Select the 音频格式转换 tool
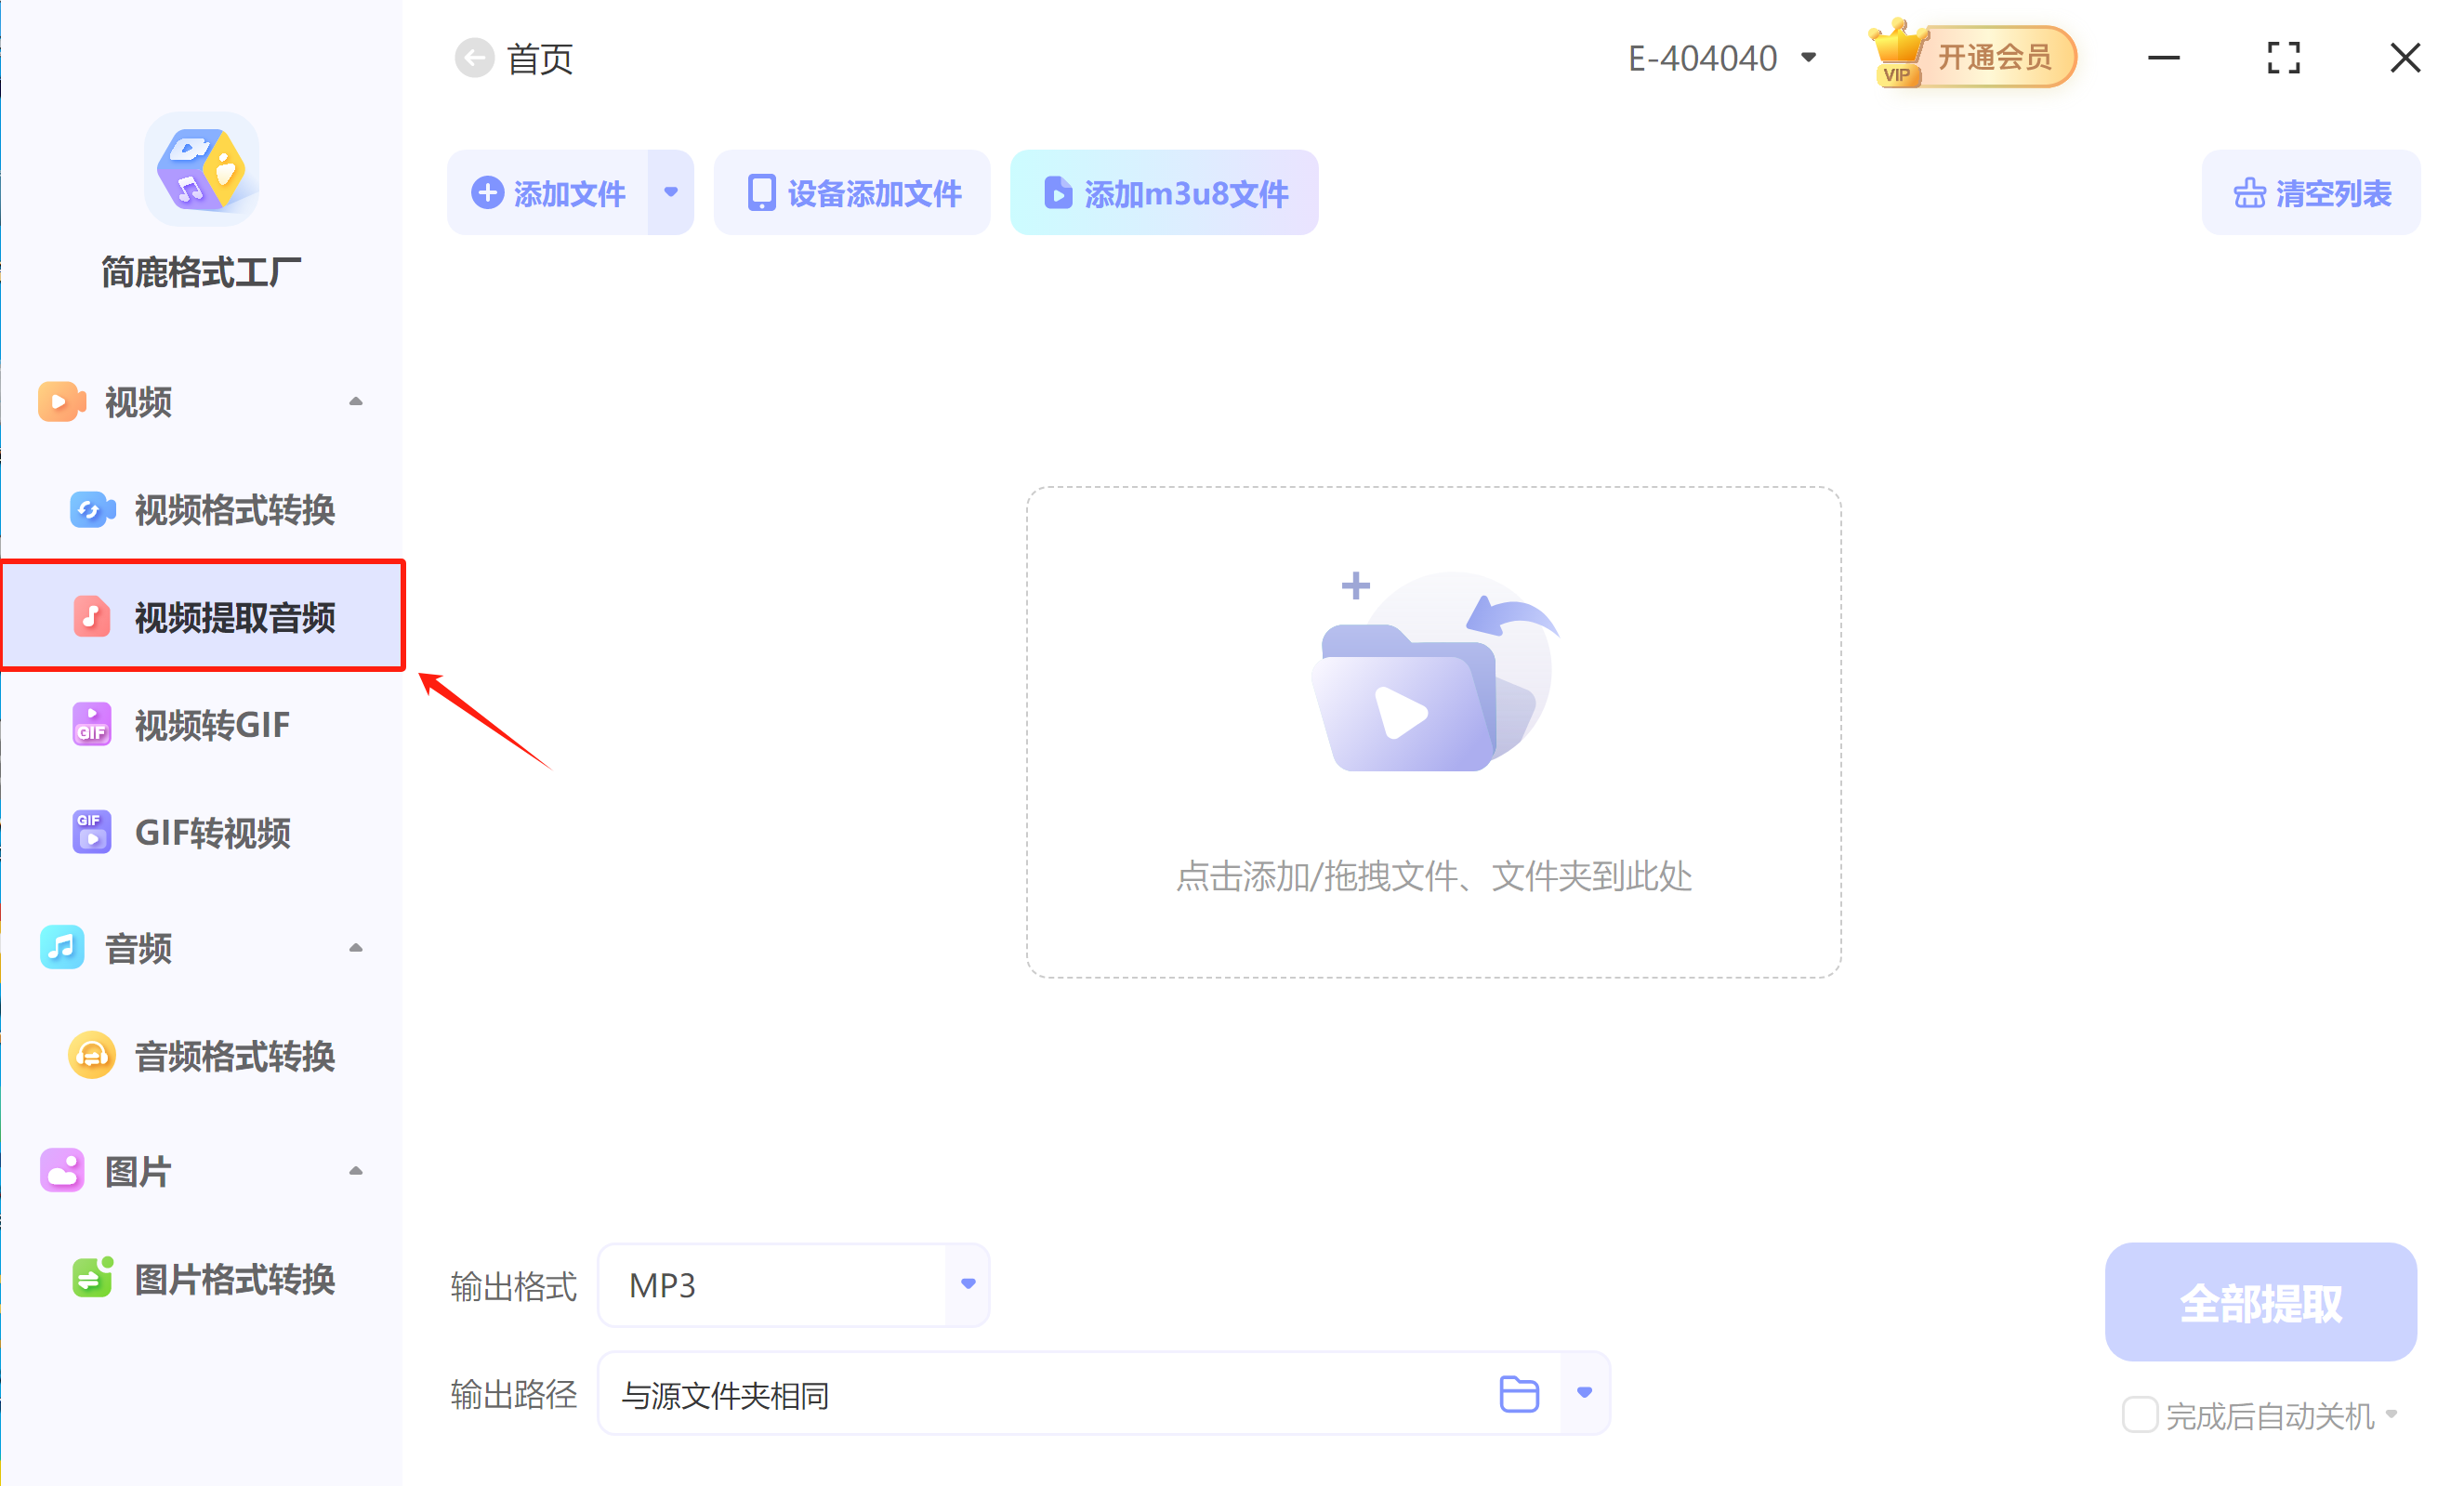The height and width of the screenshot is (1486, 2464). click(234, 1056)
